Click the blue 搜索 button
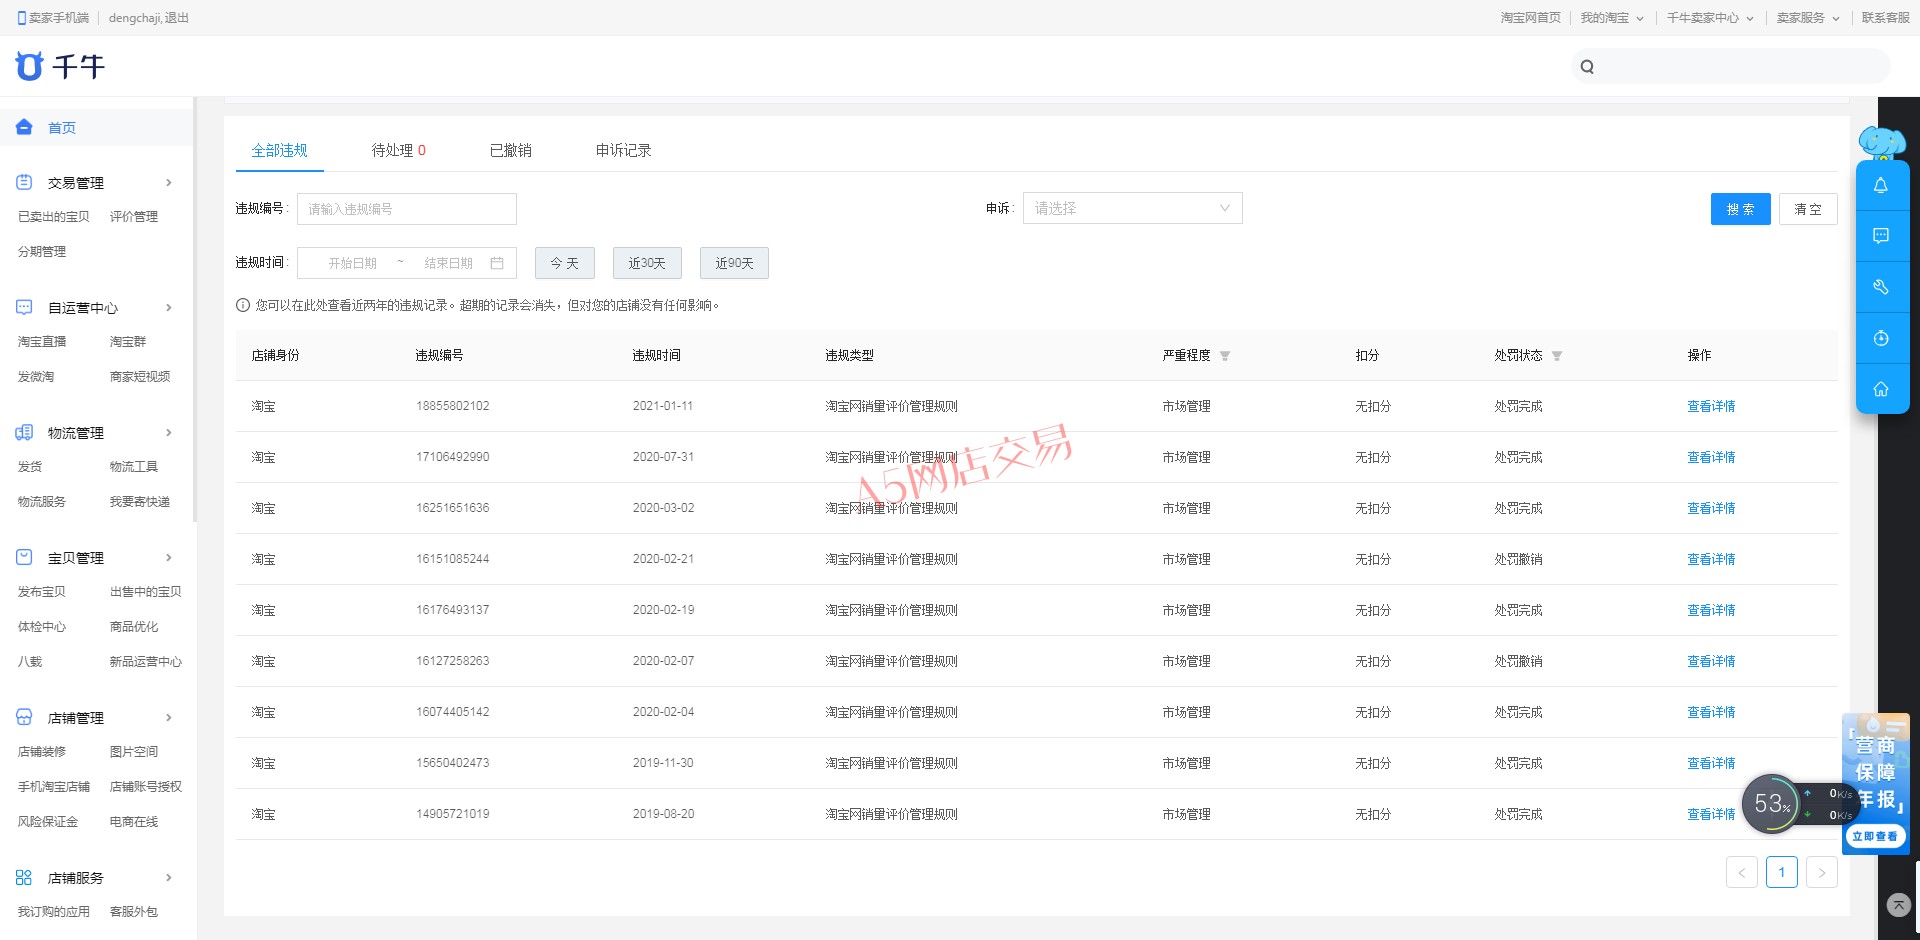Screen dimensions: 1920x940 1741,209
